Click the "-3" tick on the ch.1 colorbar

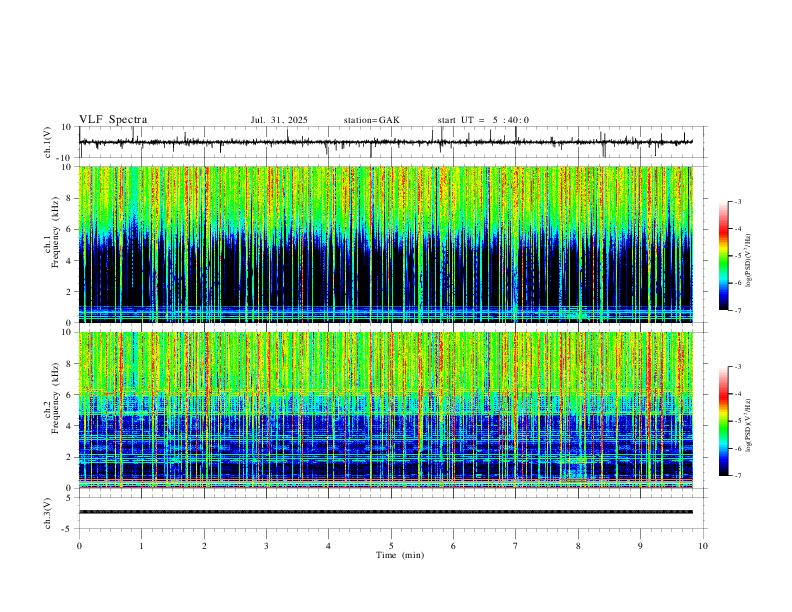[738, 201]
